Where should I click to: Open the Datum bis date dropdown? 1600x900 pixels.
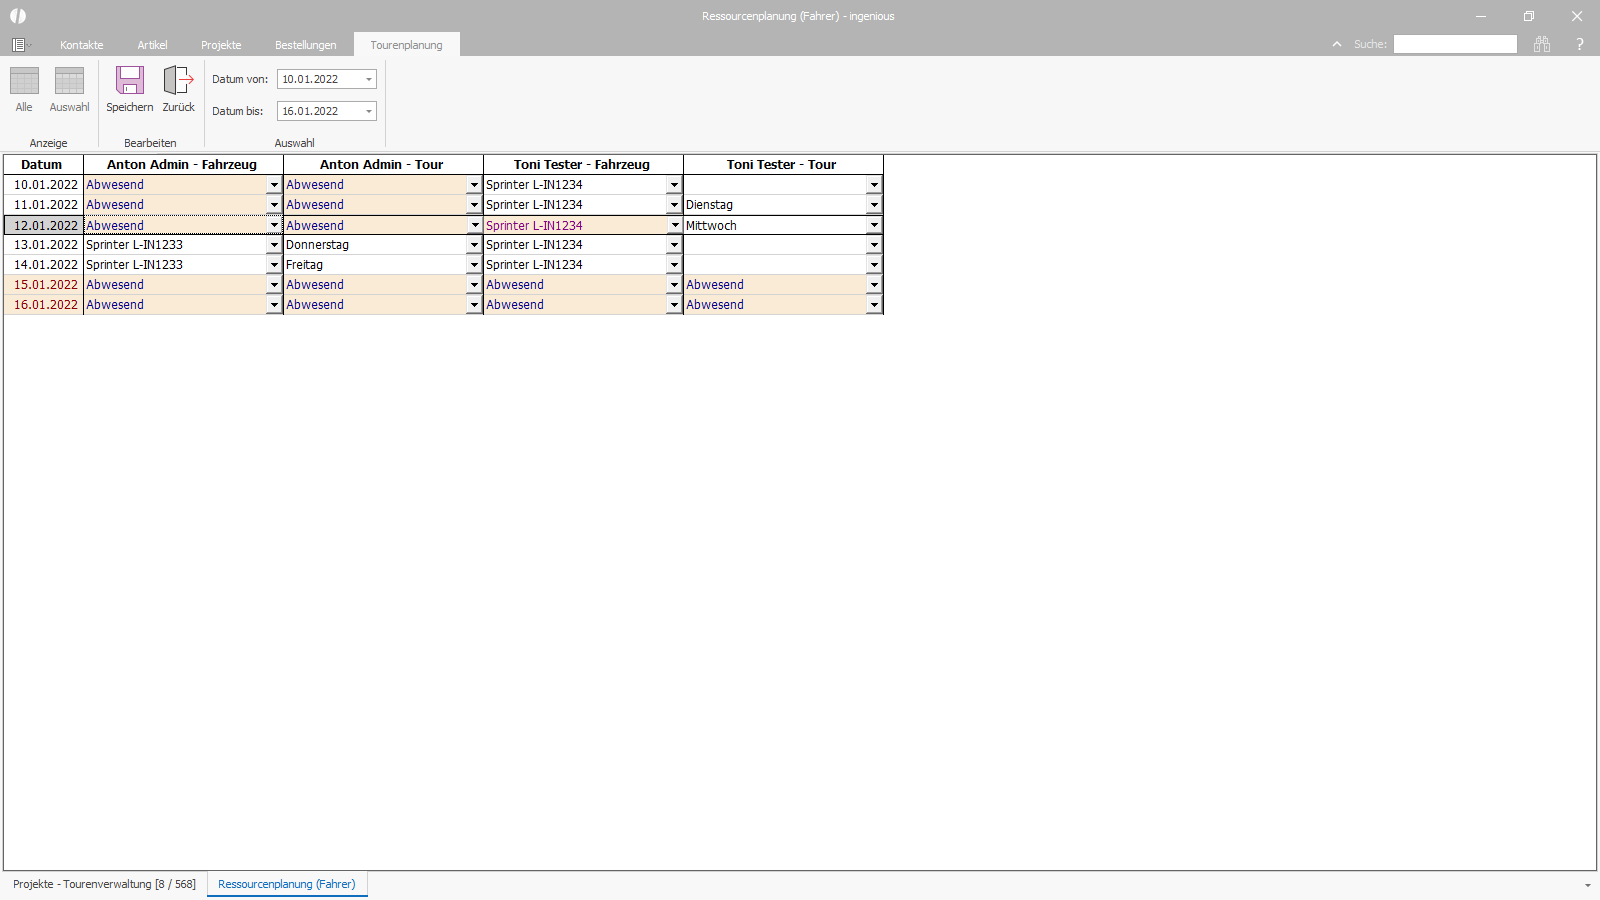pos(369,111)
